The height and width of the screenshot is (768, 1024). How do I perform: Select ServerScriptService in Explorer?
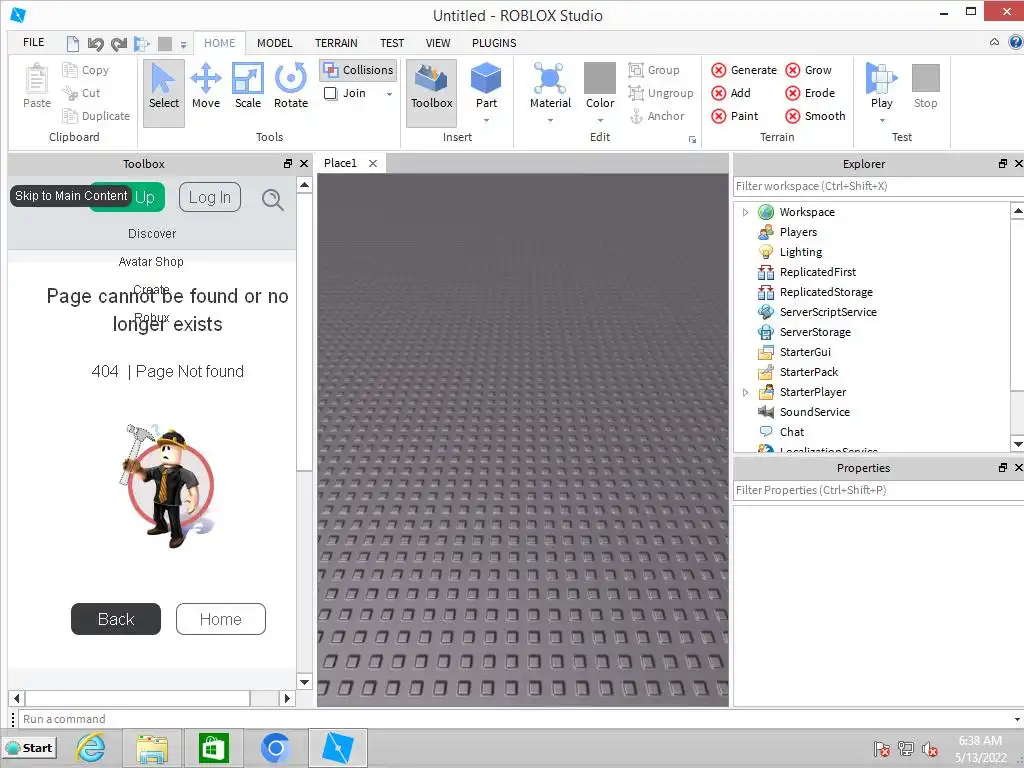click(827, 312)
